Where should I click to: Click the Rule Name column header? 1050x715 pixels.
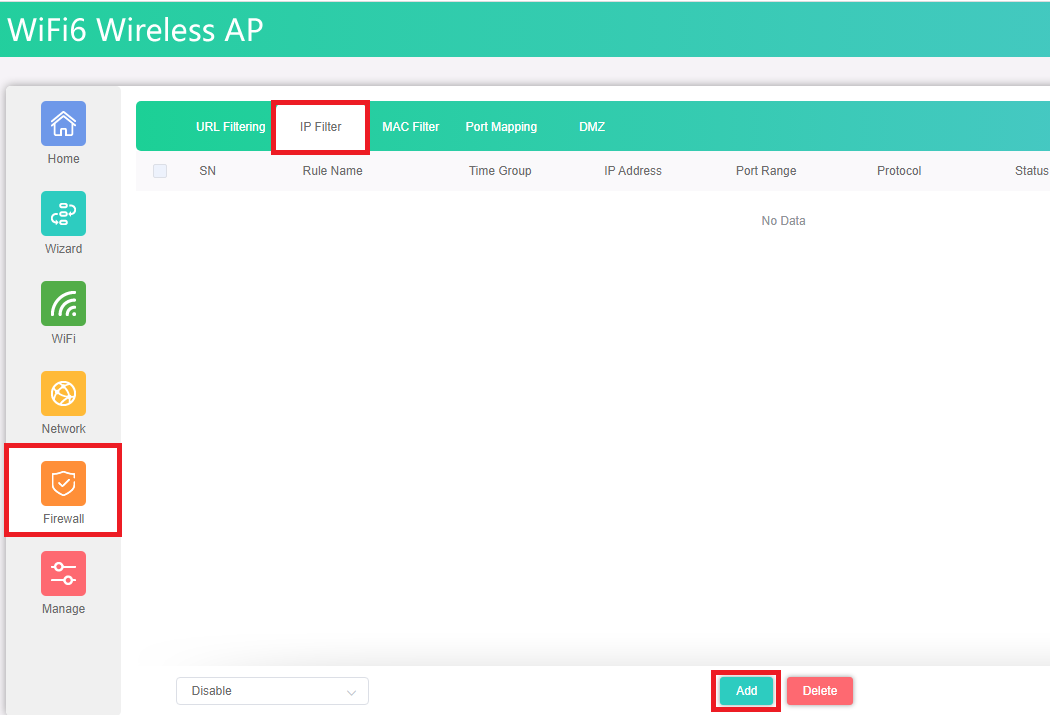[333, 171]
